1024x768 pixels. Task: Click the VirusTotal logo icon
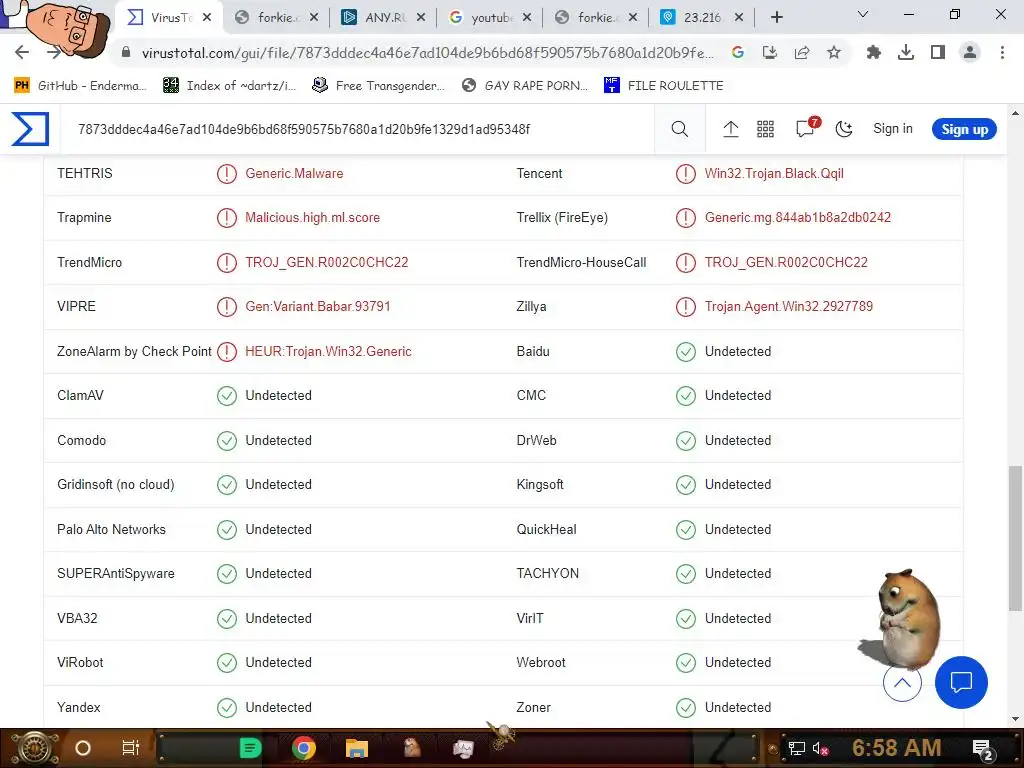coord(30,129)
